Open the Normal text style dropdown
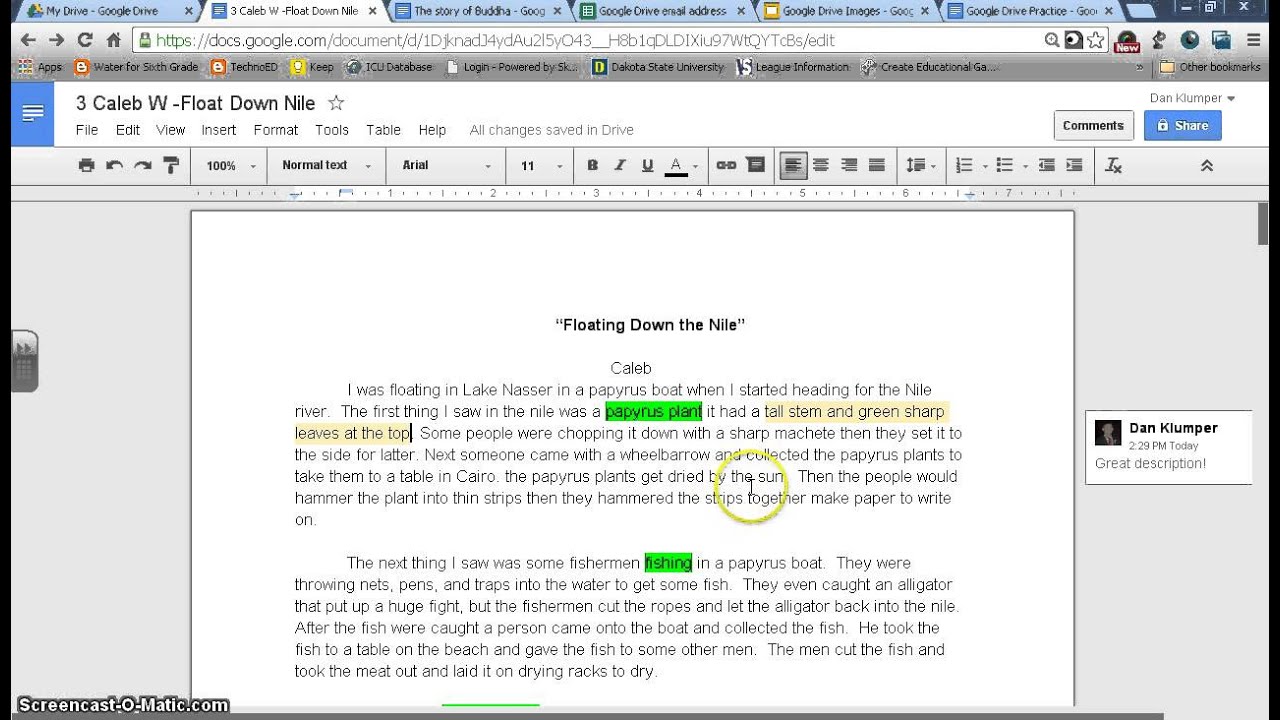This screenshot has width=1280, height=720. [x=326, y=166]
